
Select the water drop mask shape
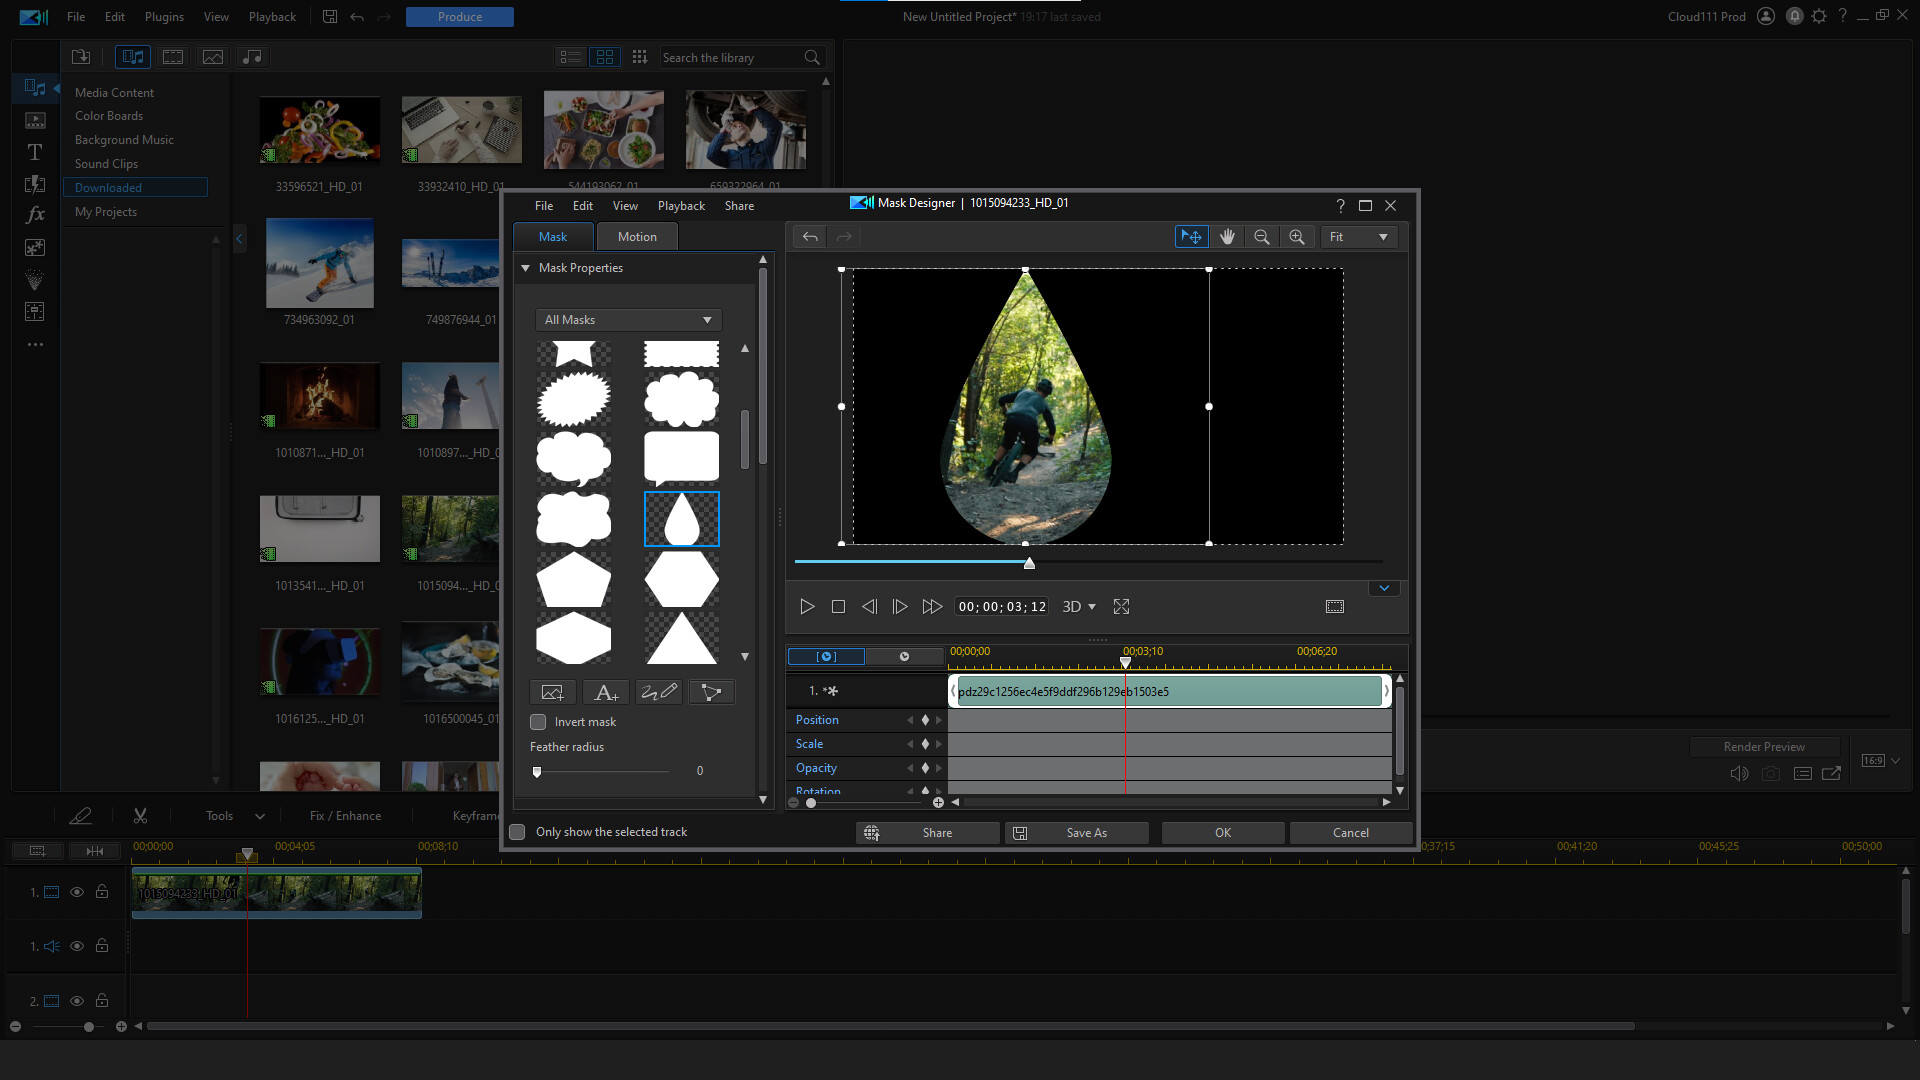tap(681, 519)
